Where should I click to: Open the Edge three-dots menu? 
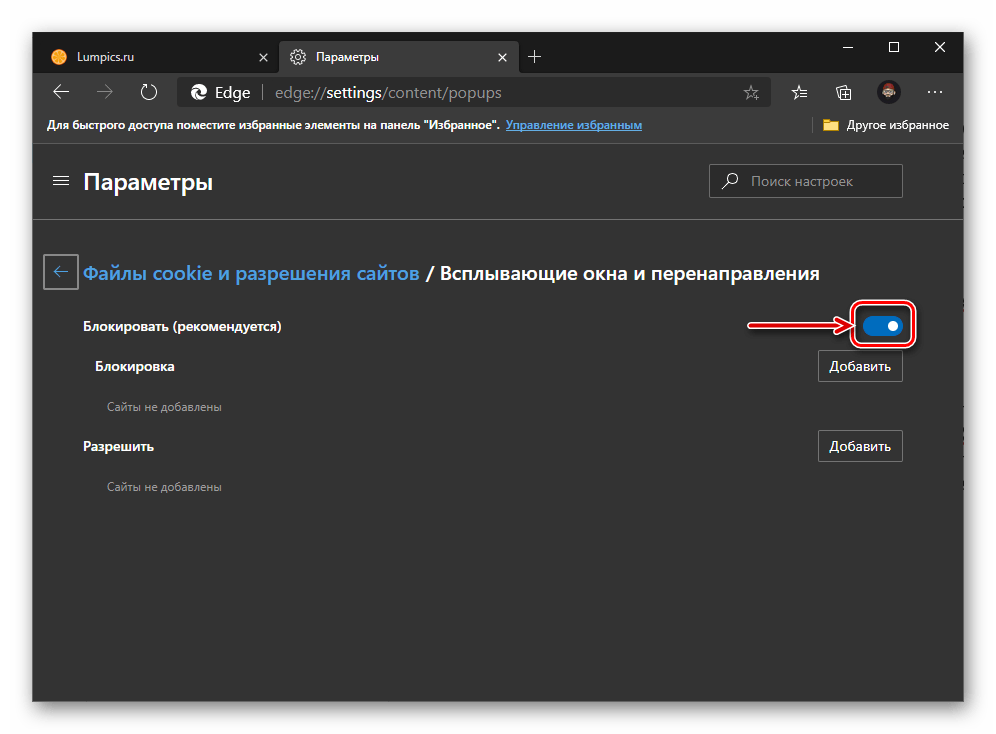[x=935, y=93]
